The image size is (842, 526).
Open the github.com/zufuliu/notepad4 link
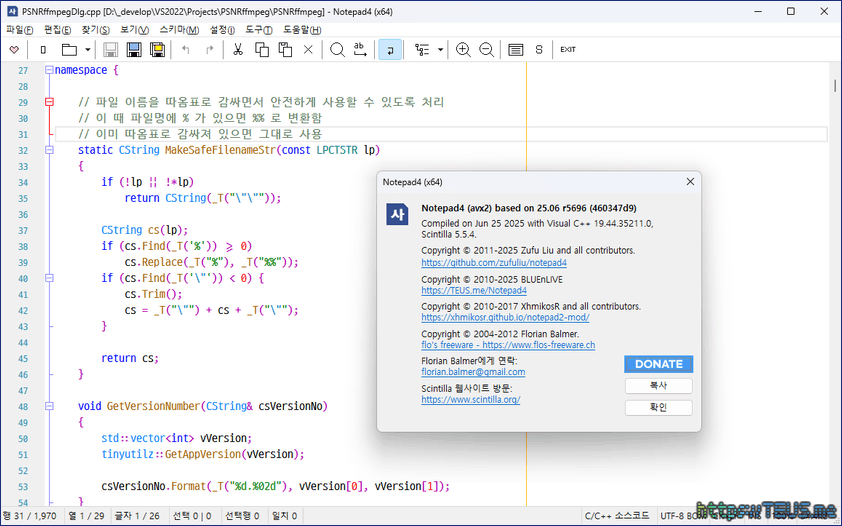[x=494, y=263]
